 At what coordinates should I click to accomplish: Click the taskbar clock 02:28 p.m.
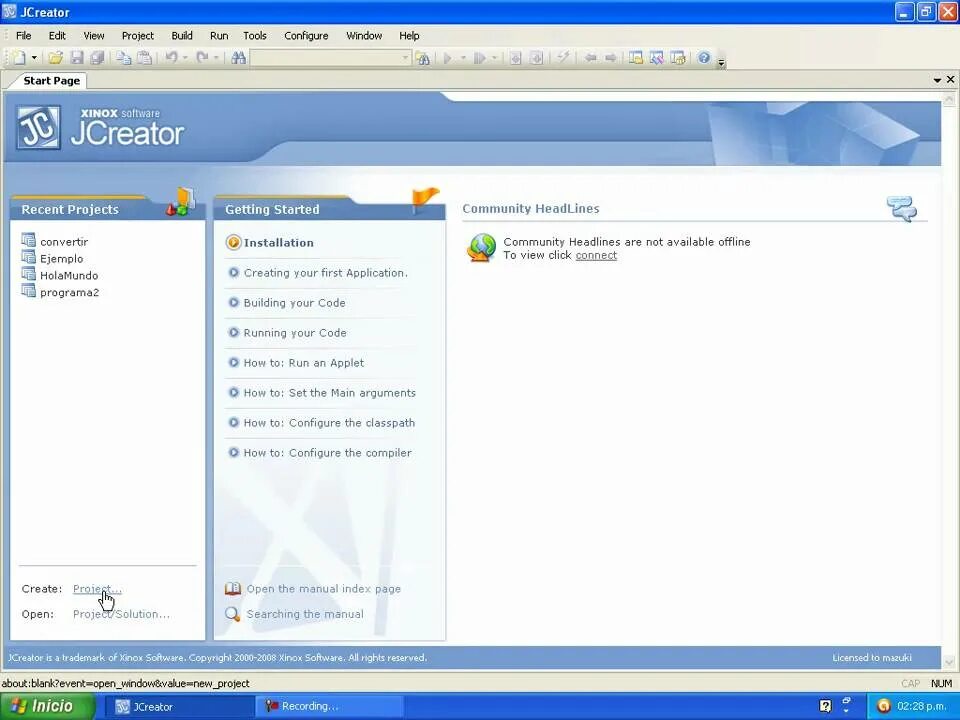(921, 707)
